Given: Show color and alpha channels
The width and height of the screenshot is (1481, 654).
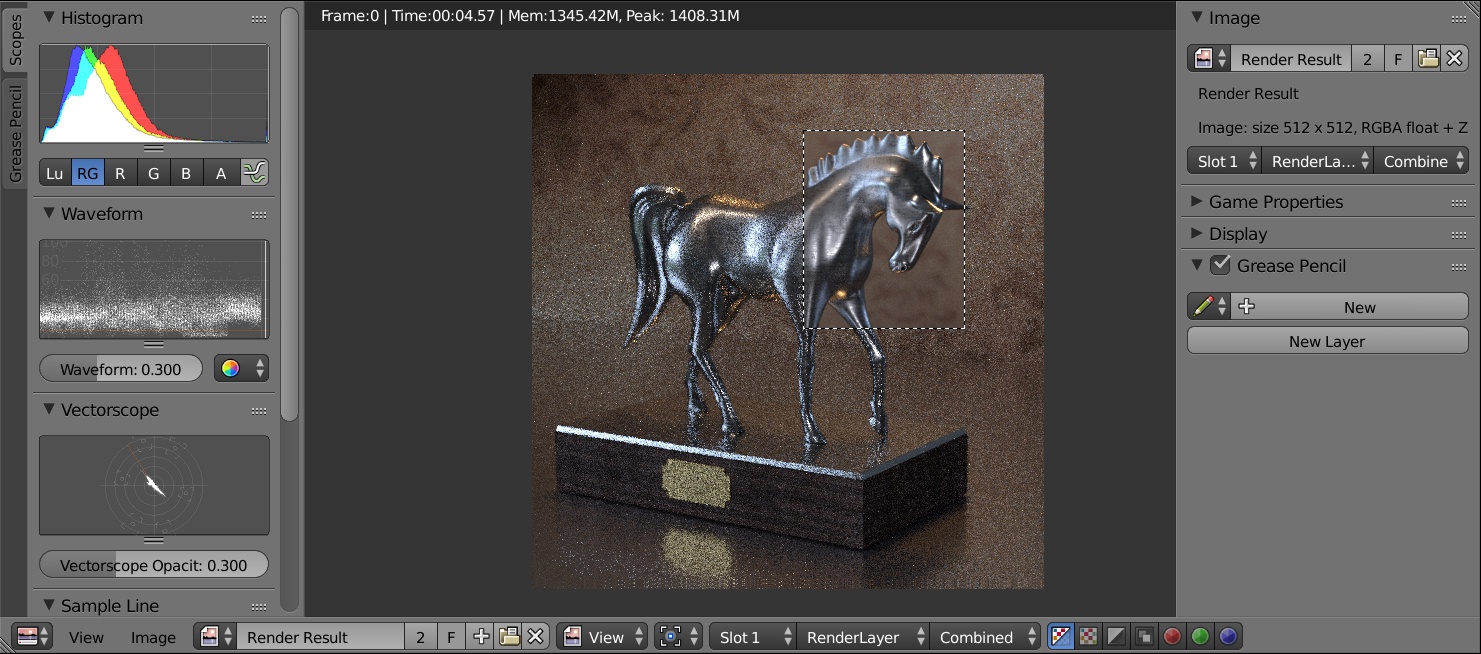Looking at the screenshot, I should coord(1060,637).
